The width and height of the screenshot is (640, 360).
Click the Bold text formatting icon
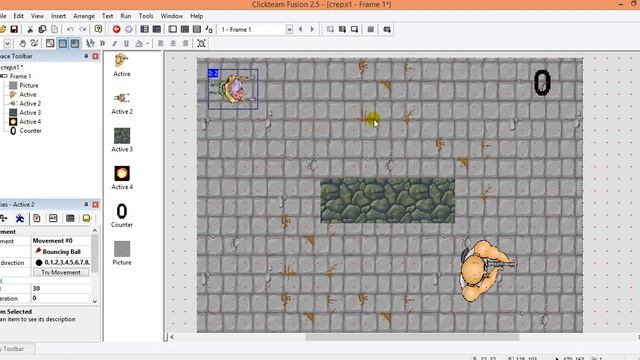point(102,43)
